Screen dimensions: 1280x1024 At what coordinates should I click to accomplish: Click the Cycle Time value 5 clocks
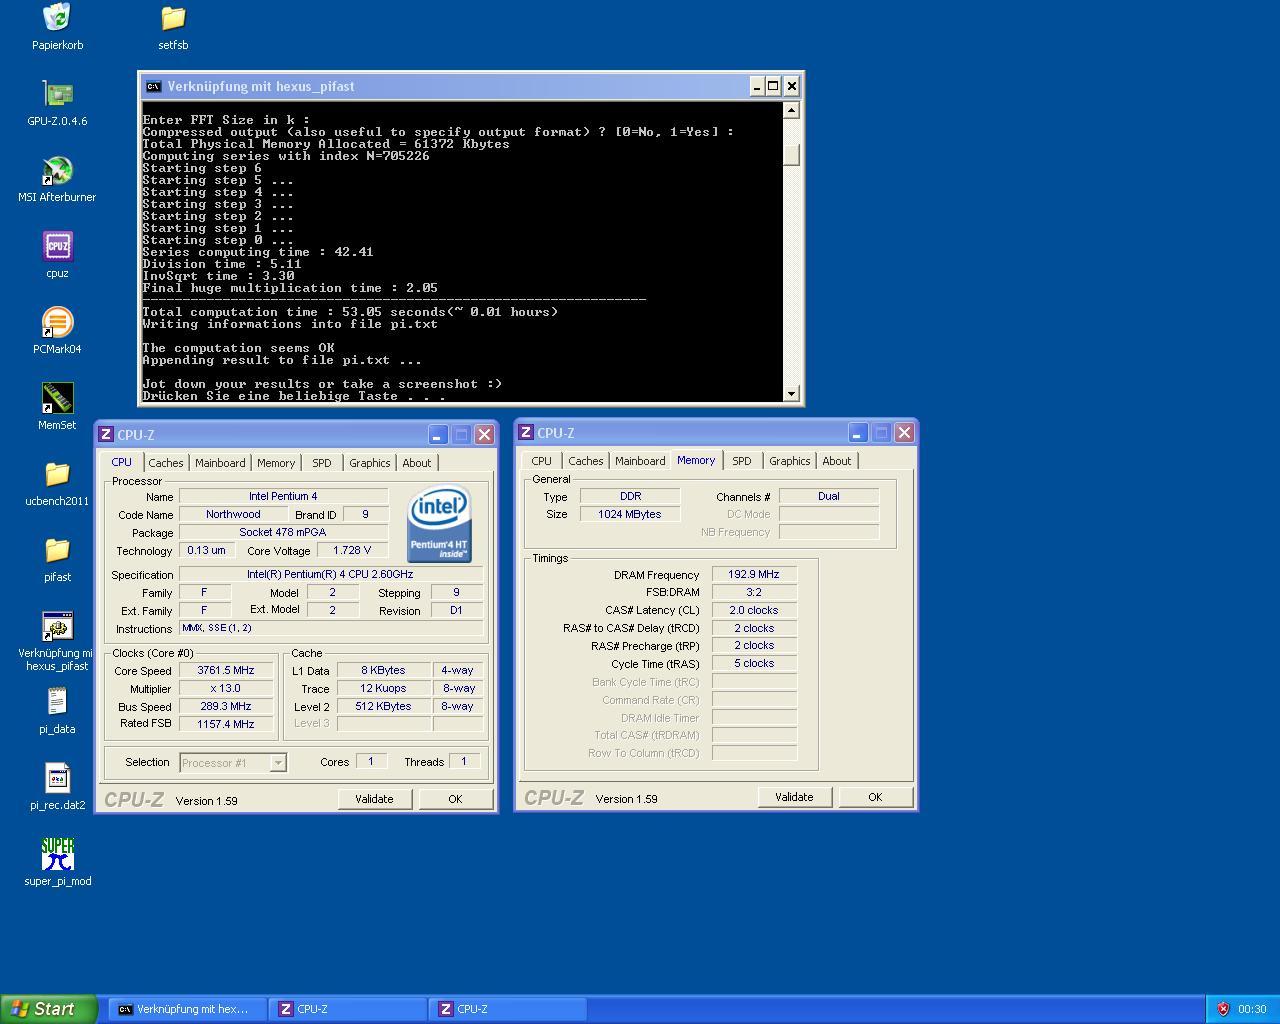pos(754,663)
